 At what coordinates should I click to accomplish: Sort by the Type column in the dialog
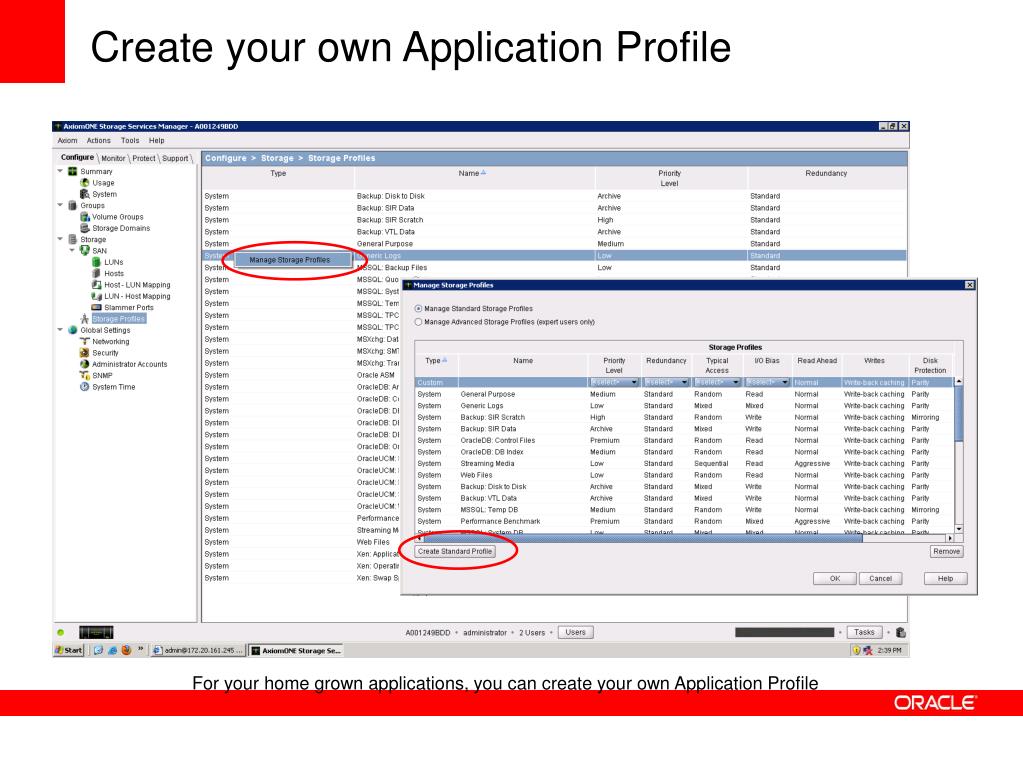[x=436, y=365]
